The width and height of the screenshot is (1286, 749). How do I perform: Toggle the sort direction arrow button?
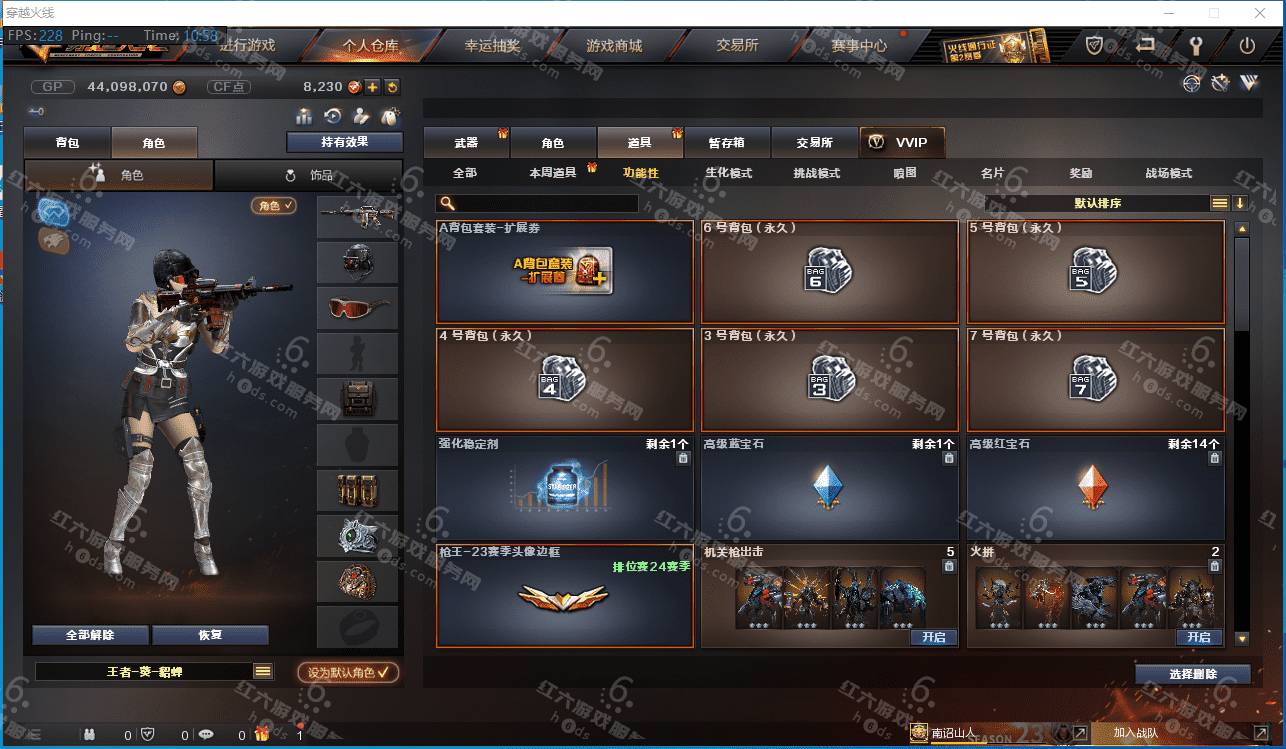1240,203
